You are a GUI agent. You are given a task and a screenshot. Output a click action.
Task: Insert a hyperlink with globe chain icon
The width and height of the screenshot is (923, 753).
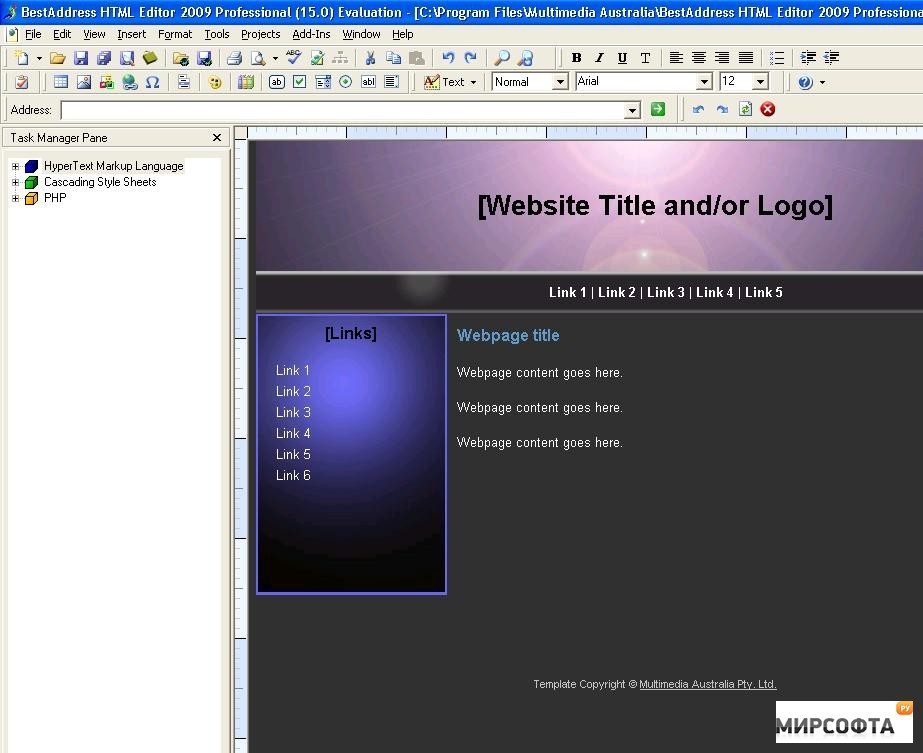130,82
